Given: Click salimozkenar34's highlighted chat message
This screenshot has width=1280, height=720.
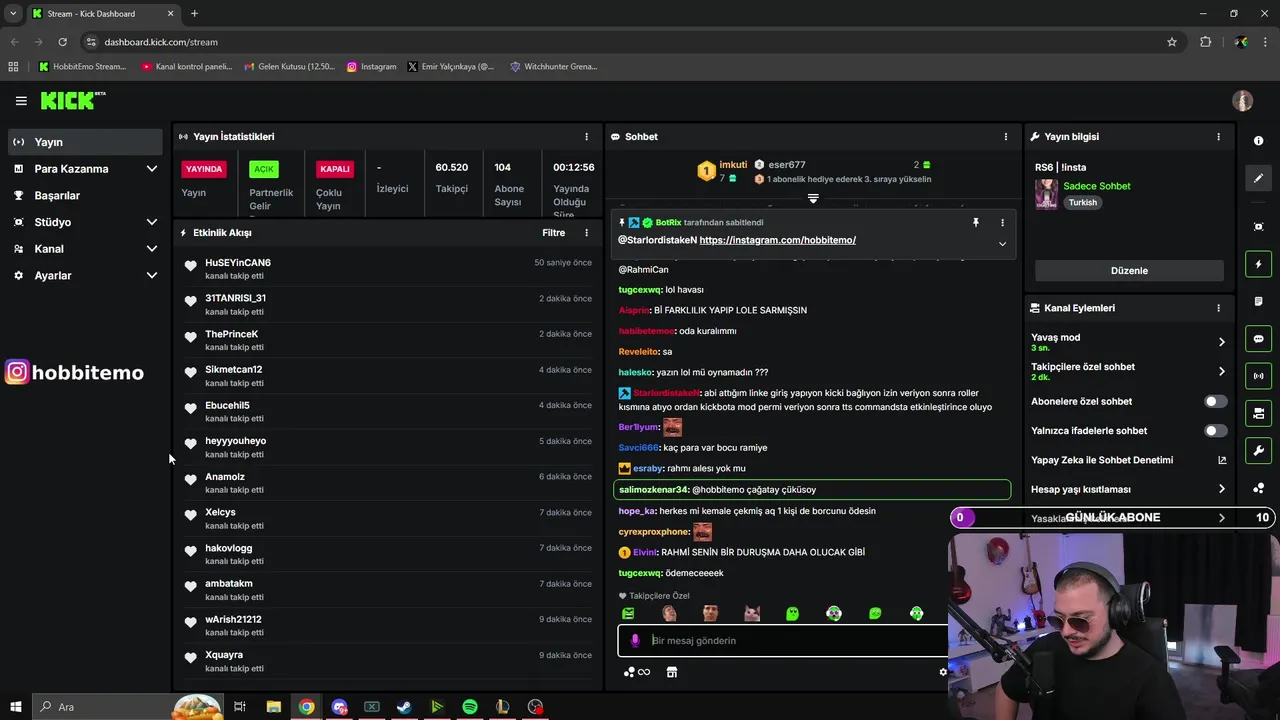Looking at the screenshot, I should pyautogui.click(x=812, y=490).
